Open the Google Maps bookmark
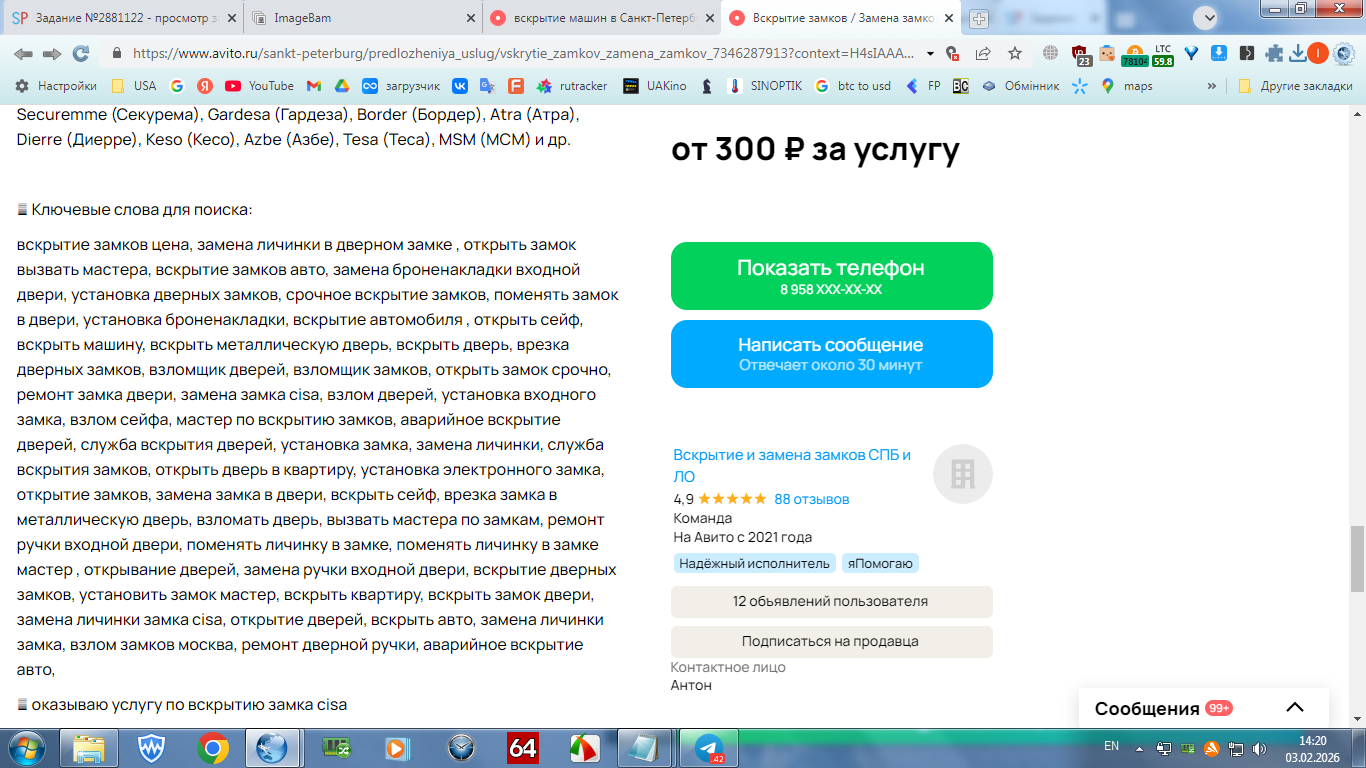The width and height of the screenshot is (1366, 768). 1126,86
